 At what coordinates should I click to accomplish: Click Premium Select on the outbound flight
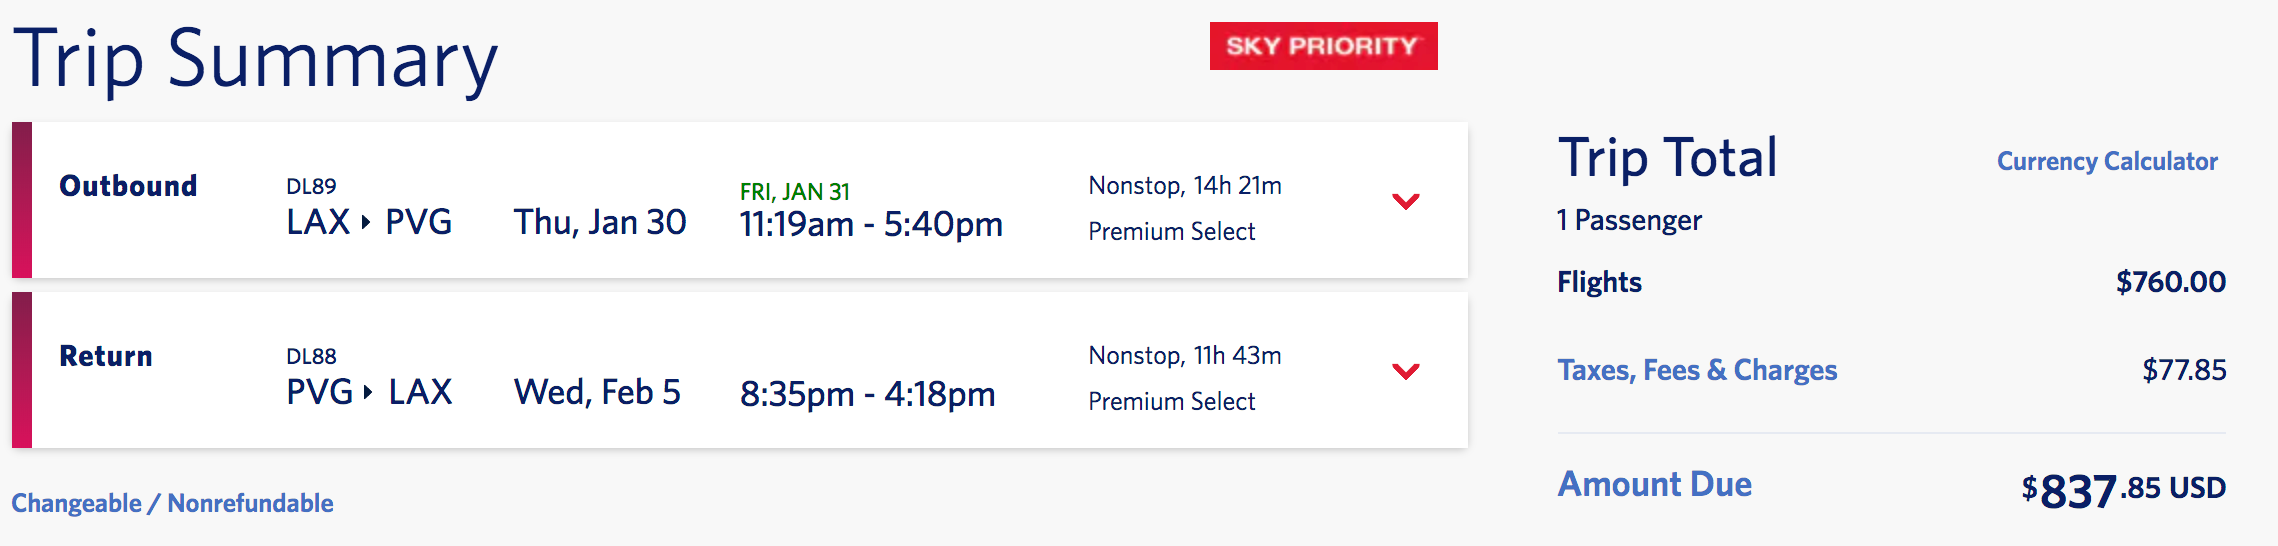[x=1171, y=232]
